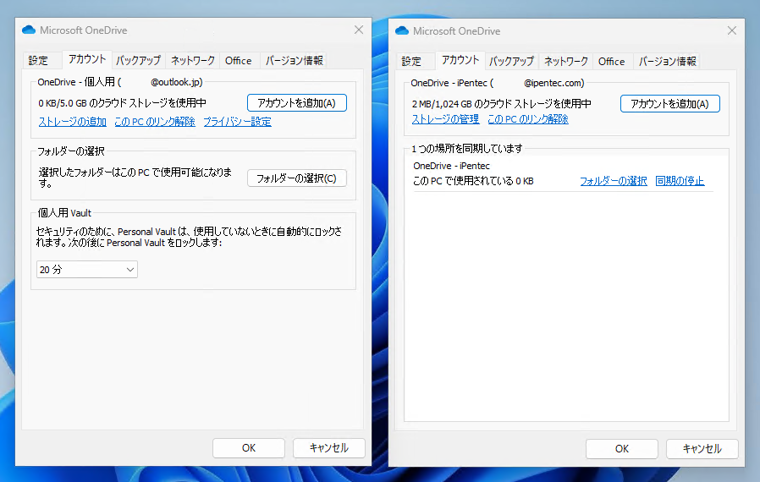Open ネットワーク tab in the left window

point(192,61)
